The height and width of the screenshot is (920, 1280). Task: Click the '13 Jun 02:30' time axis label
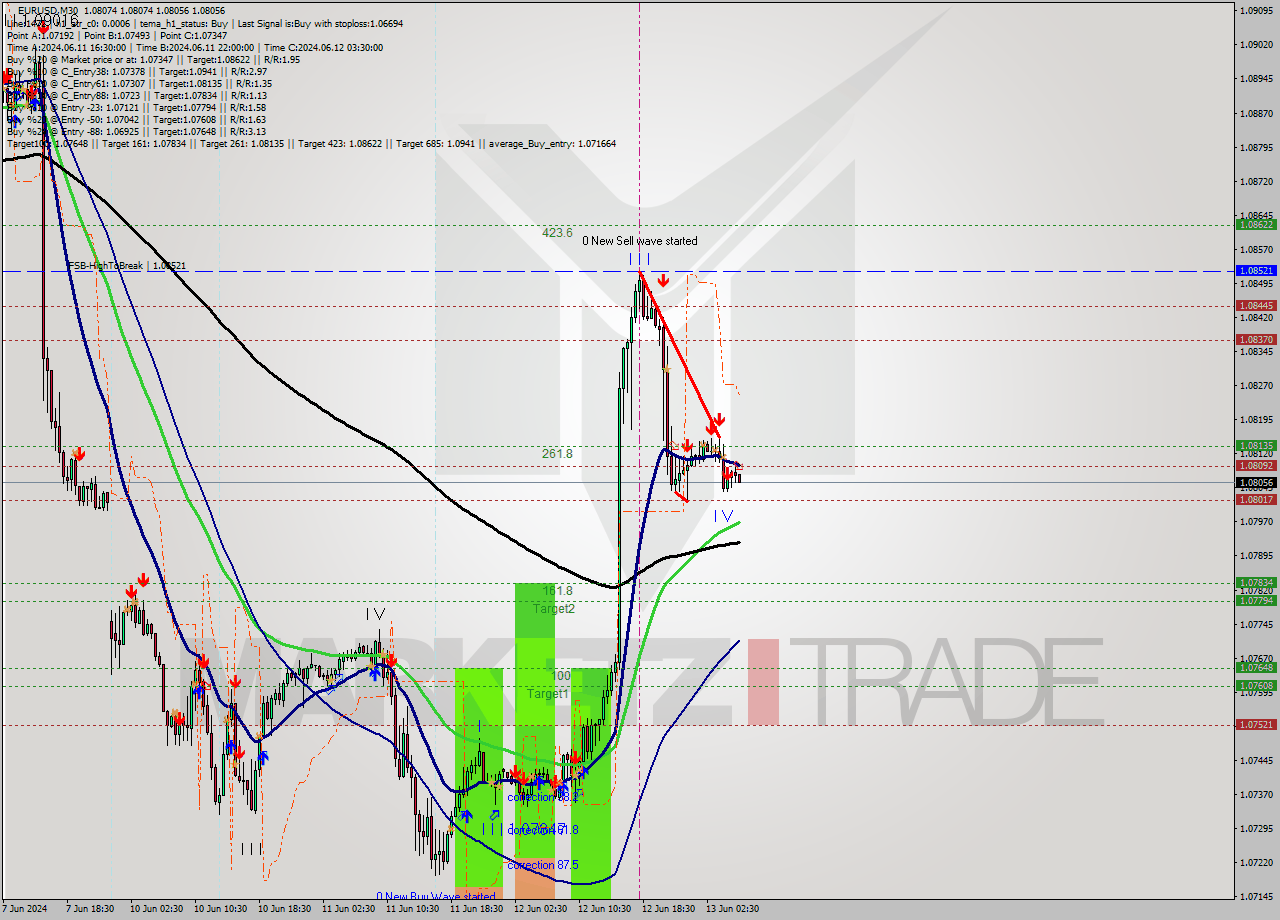(732, 909)
